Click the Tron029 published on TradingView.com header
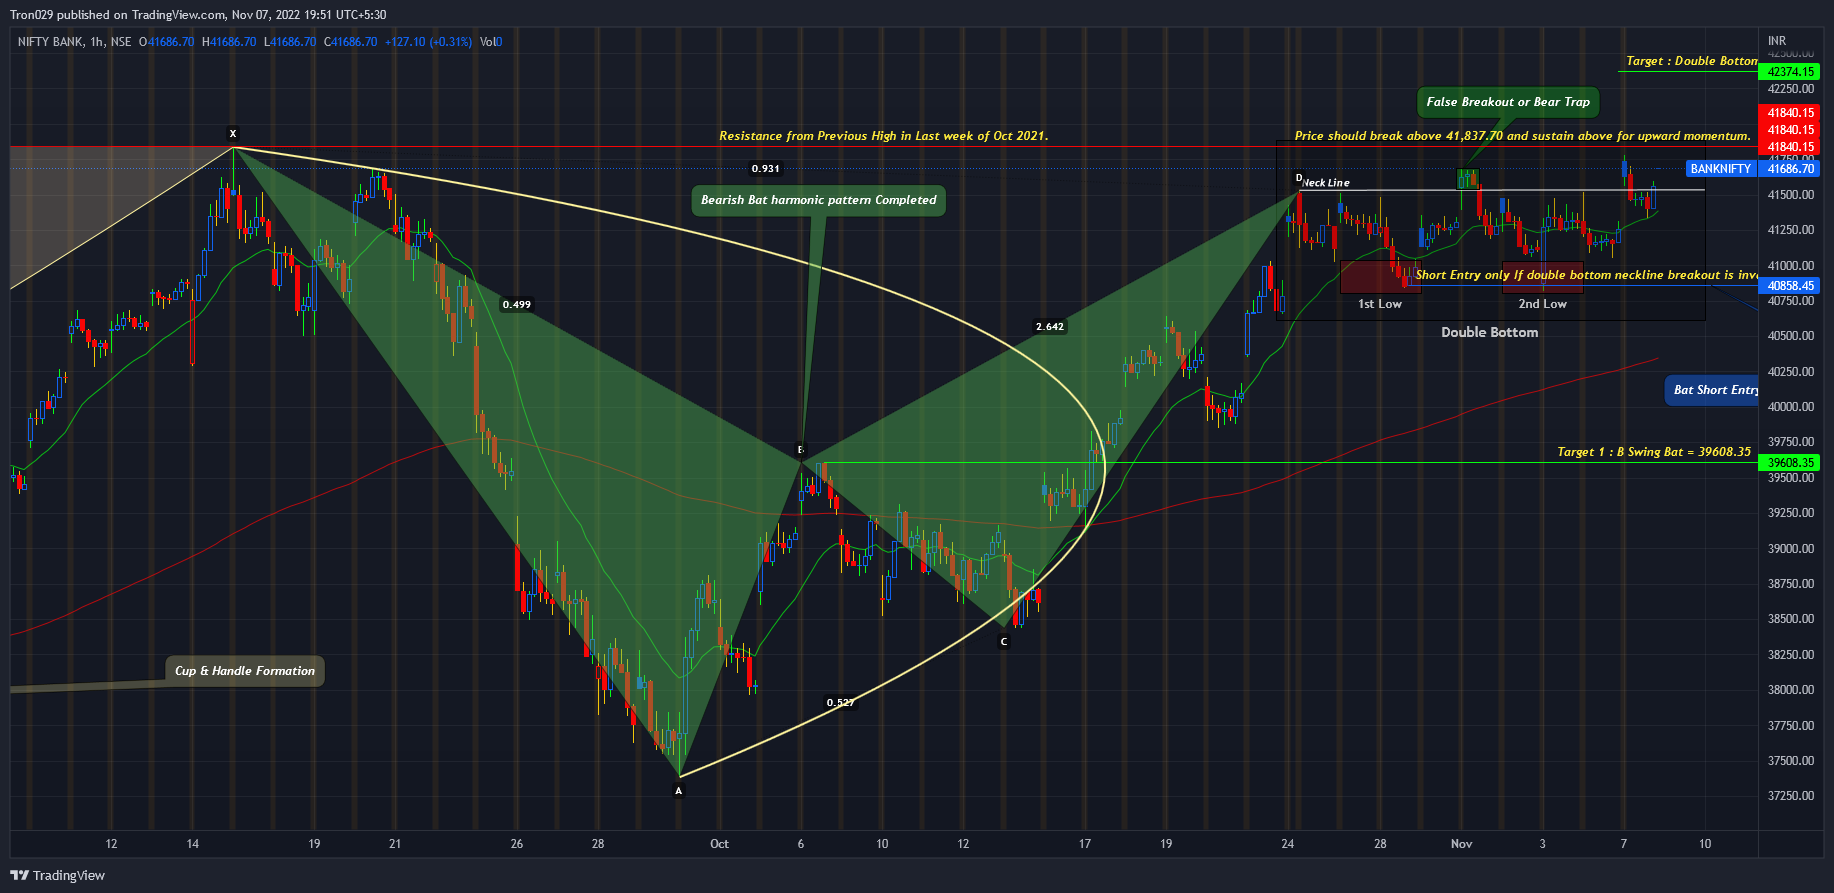The image size is (1834, 893). point(198,15)
